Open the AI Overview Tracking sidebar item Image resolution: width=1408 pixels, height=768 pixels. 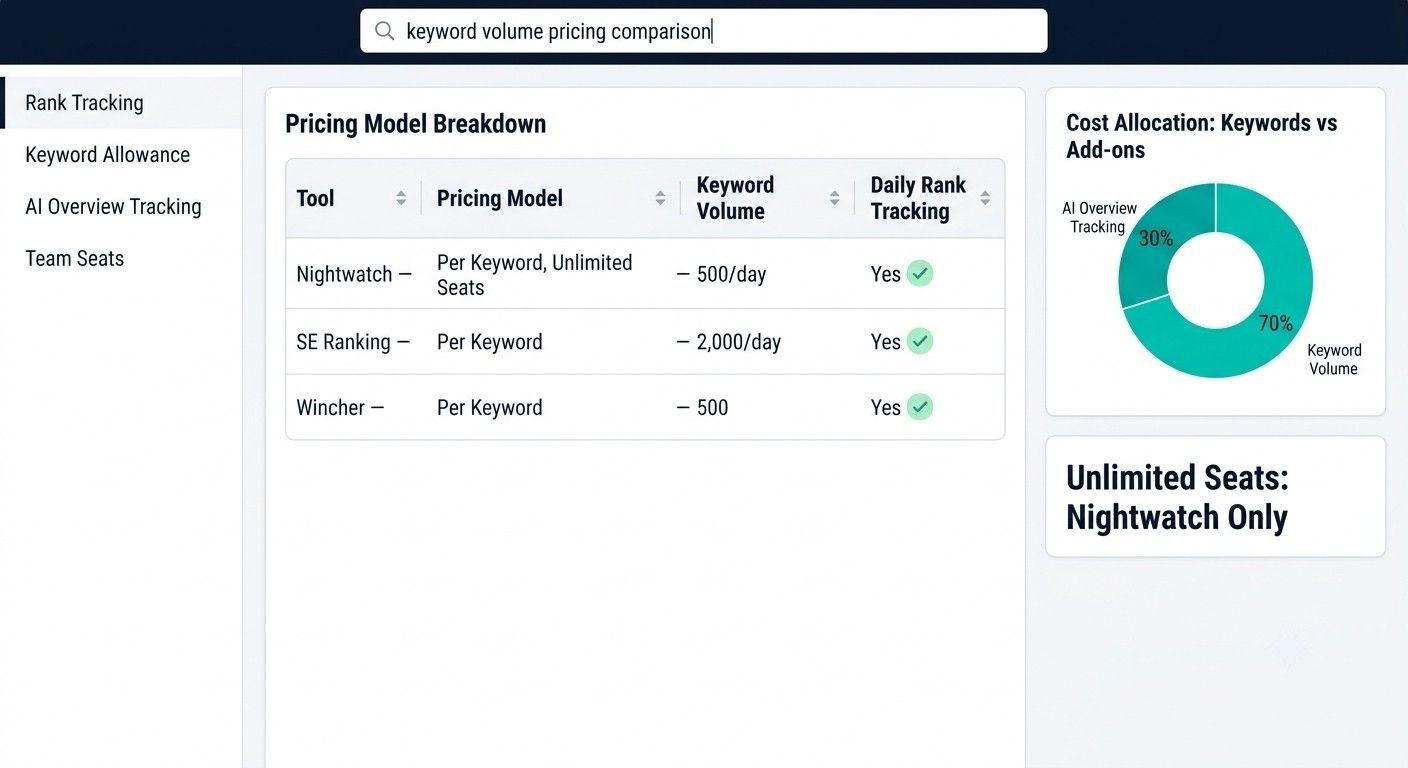click(x=121, y=207)
